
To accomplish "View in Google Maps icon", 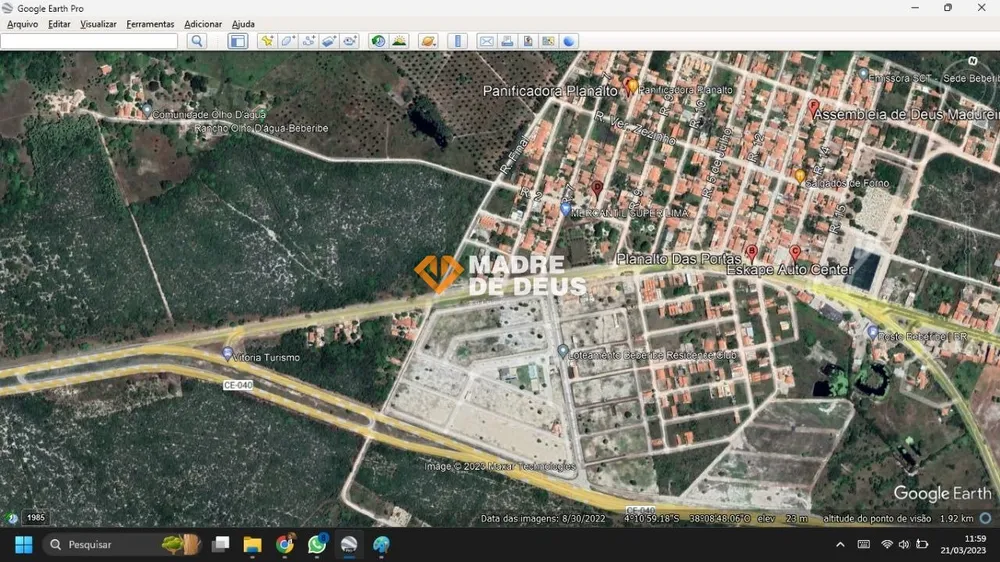I will [548, 41].
